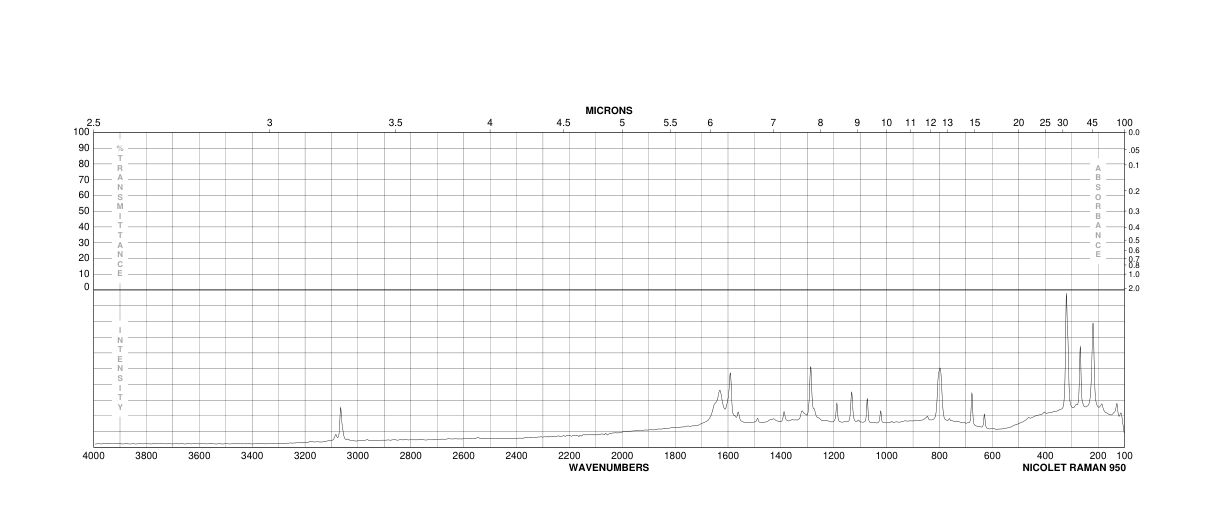Click the 13 microns tick label
The image size is (1224, 528).
tap(947, 123)
